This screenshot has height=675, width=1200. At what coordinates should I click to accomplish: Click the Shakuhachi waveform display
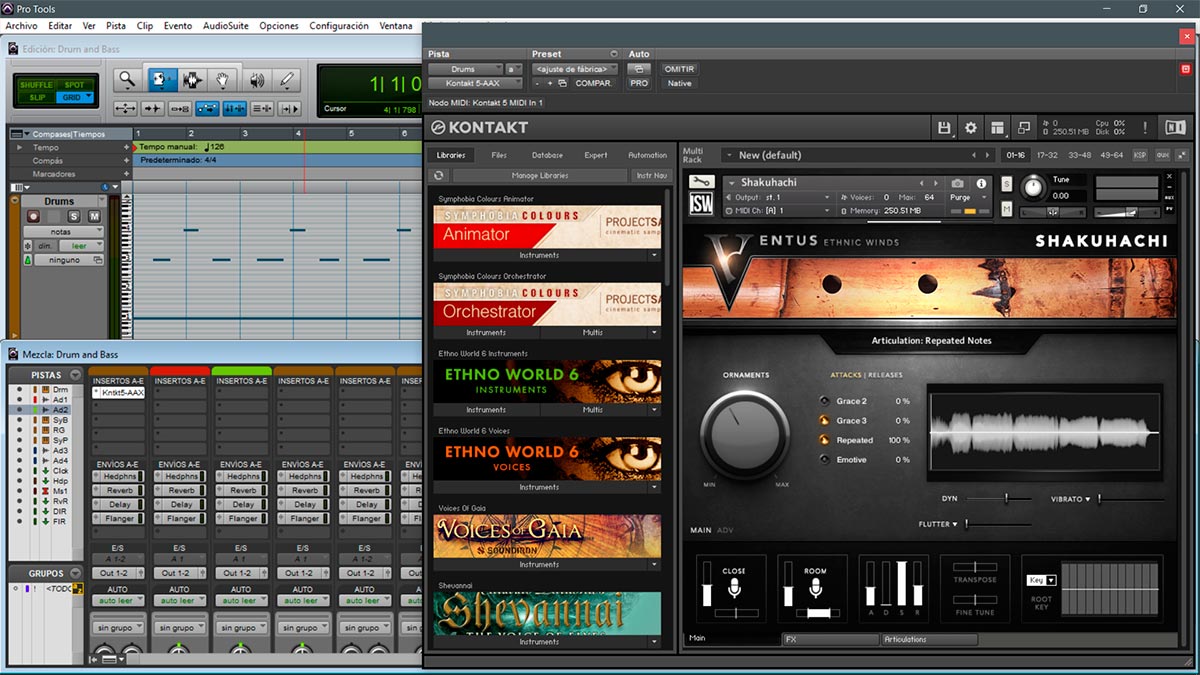pos(1045,432)
